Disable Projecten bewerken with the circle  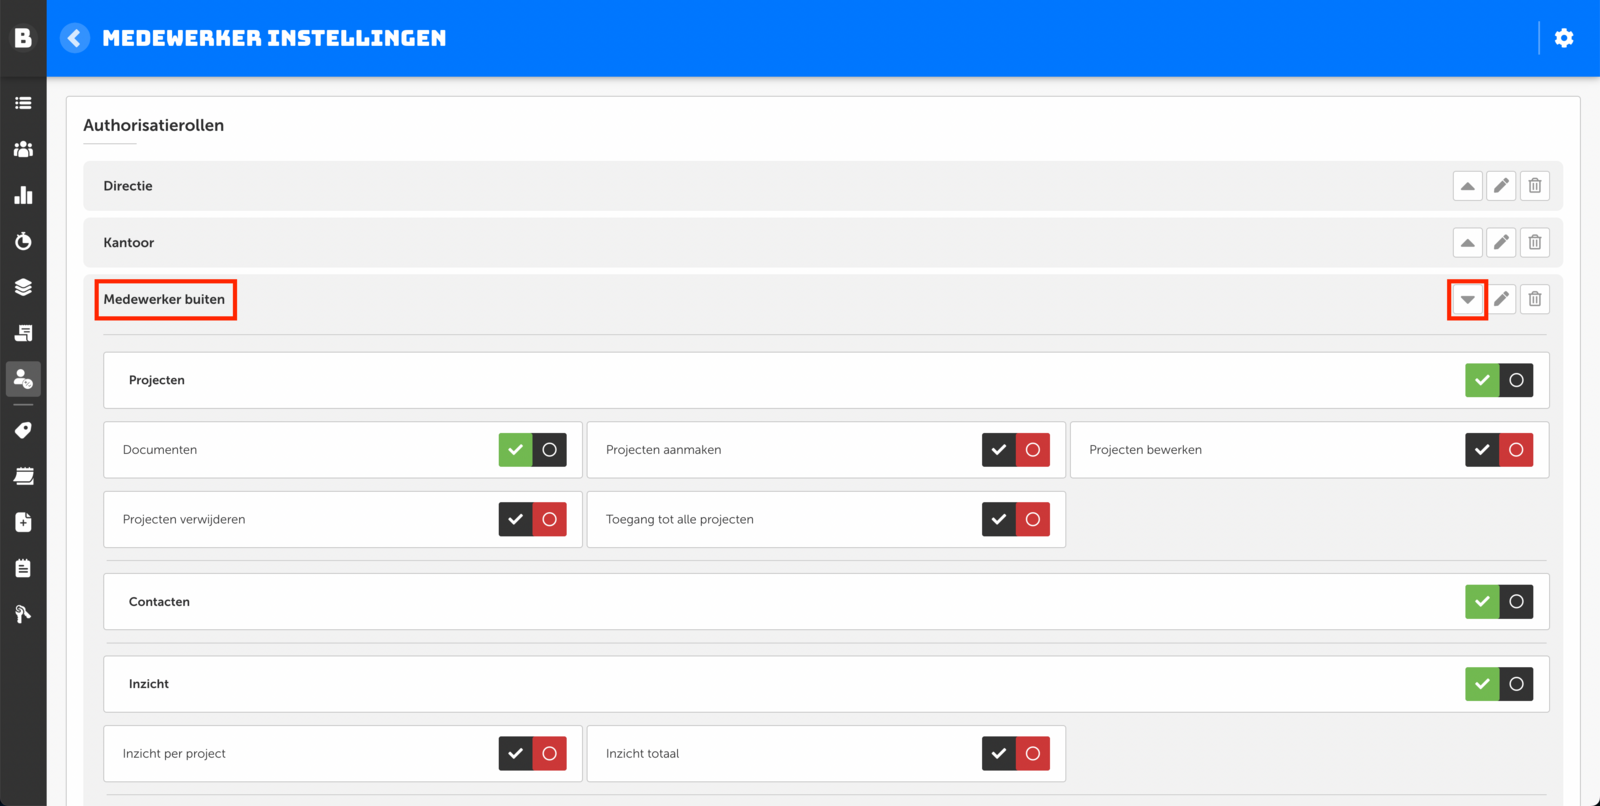click(1516, 450)
